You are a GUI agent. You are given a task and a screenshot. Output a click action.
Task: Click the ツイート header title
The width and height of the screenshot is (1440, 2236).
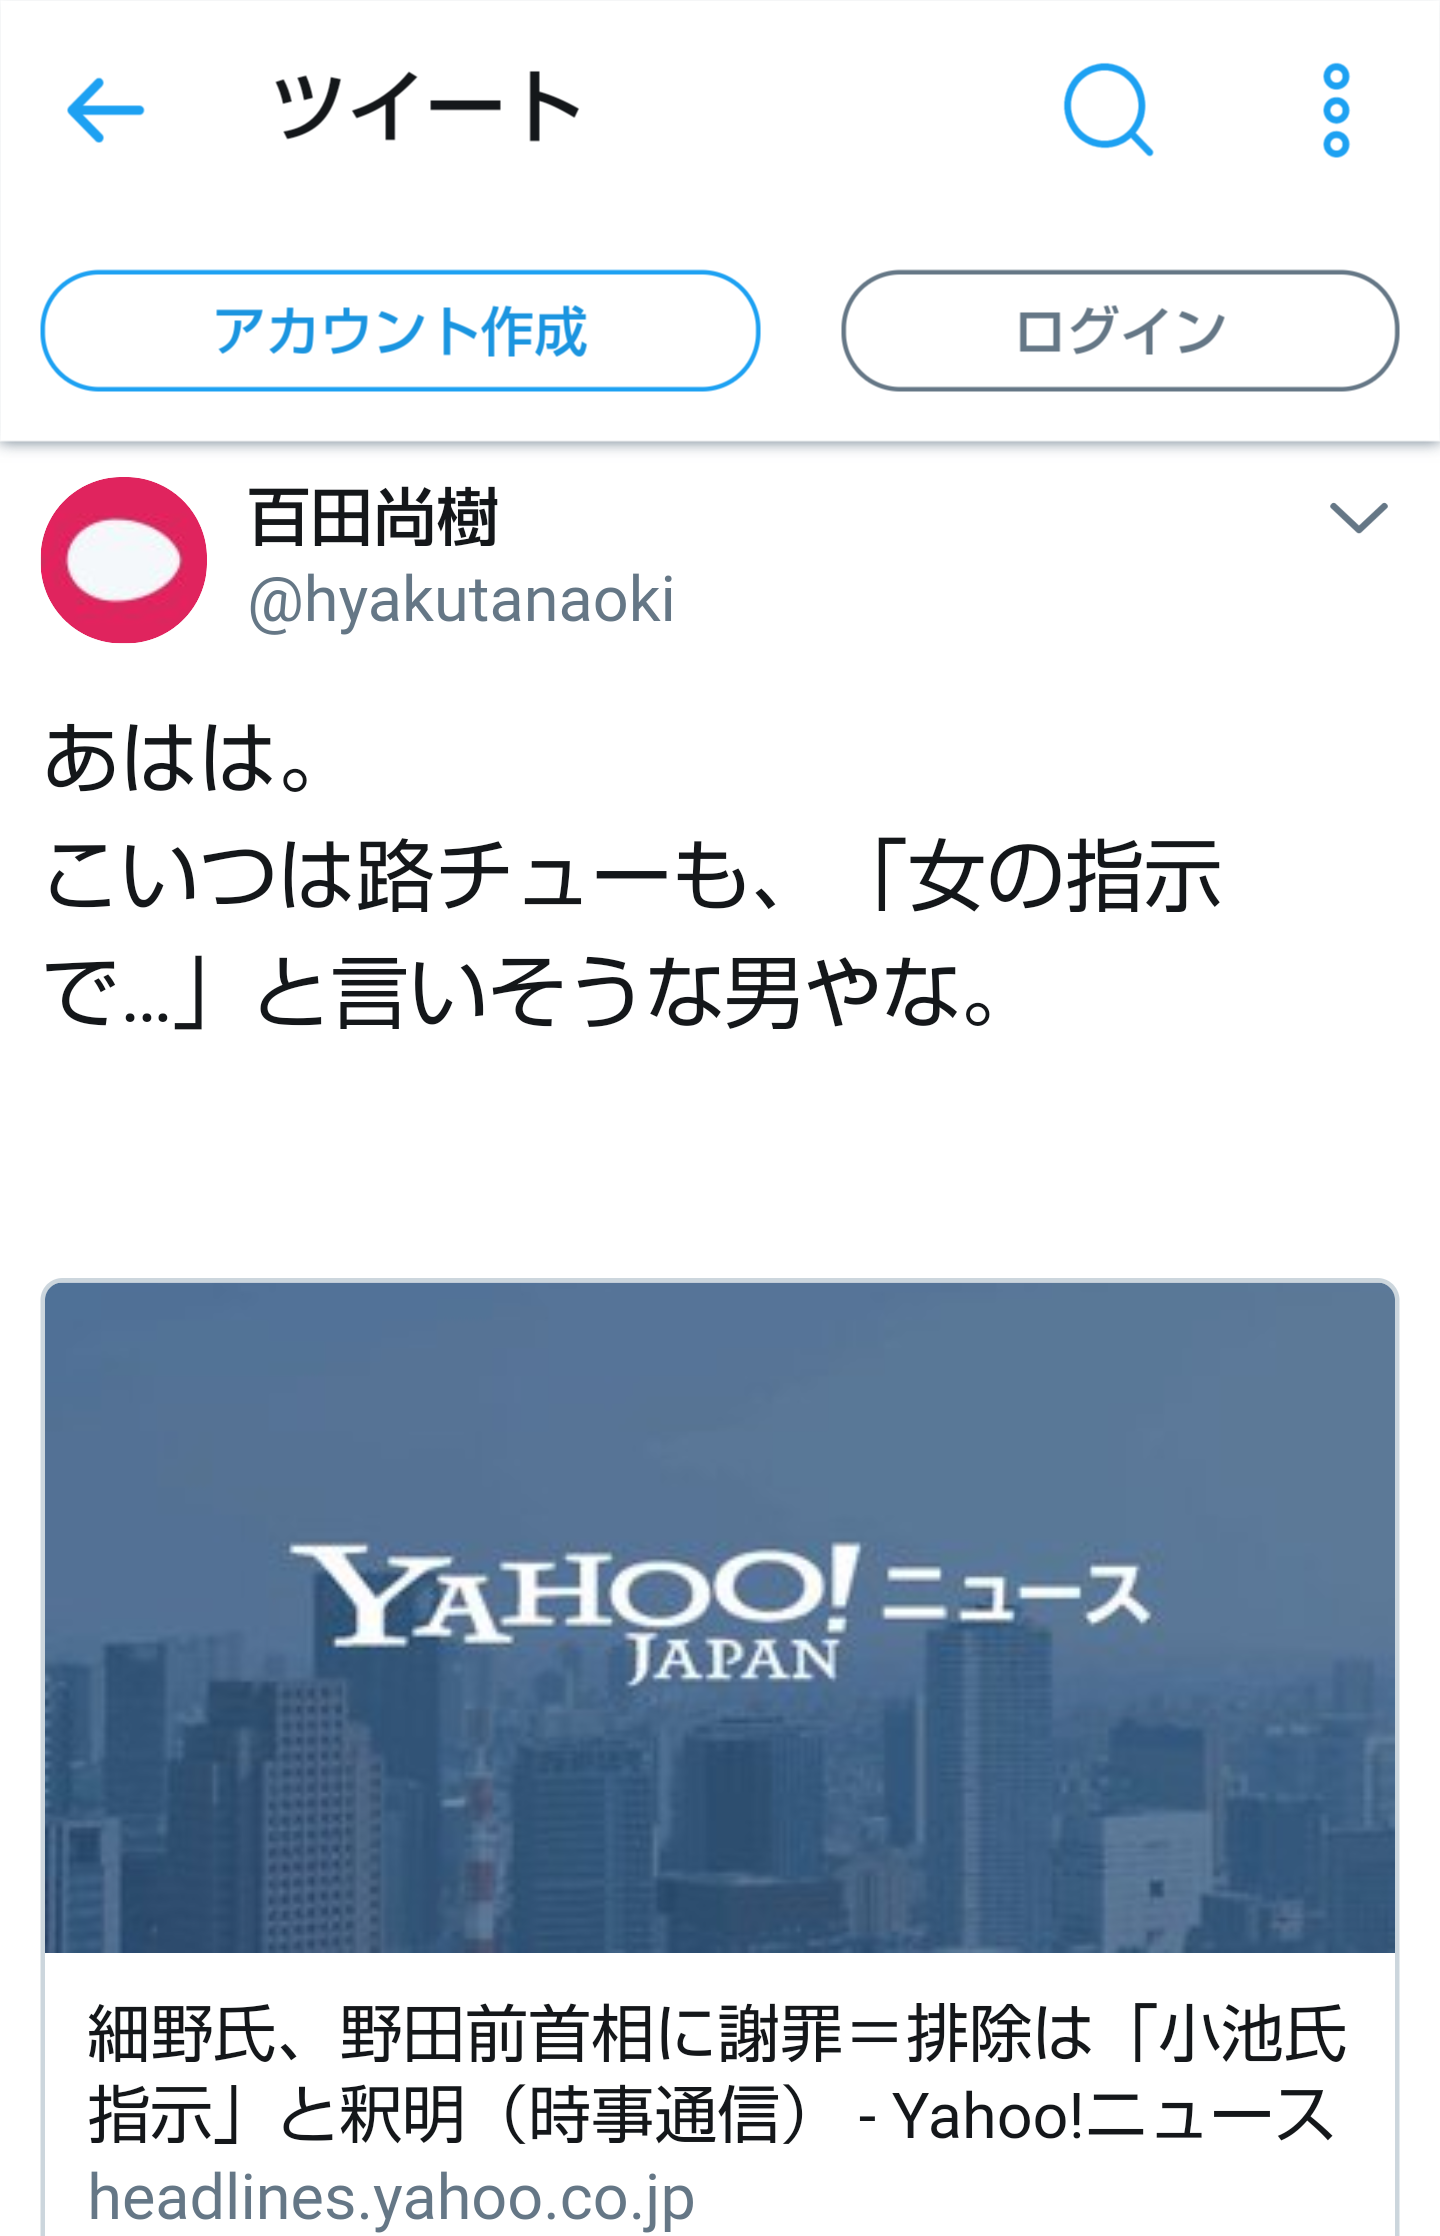coord(427,108)
